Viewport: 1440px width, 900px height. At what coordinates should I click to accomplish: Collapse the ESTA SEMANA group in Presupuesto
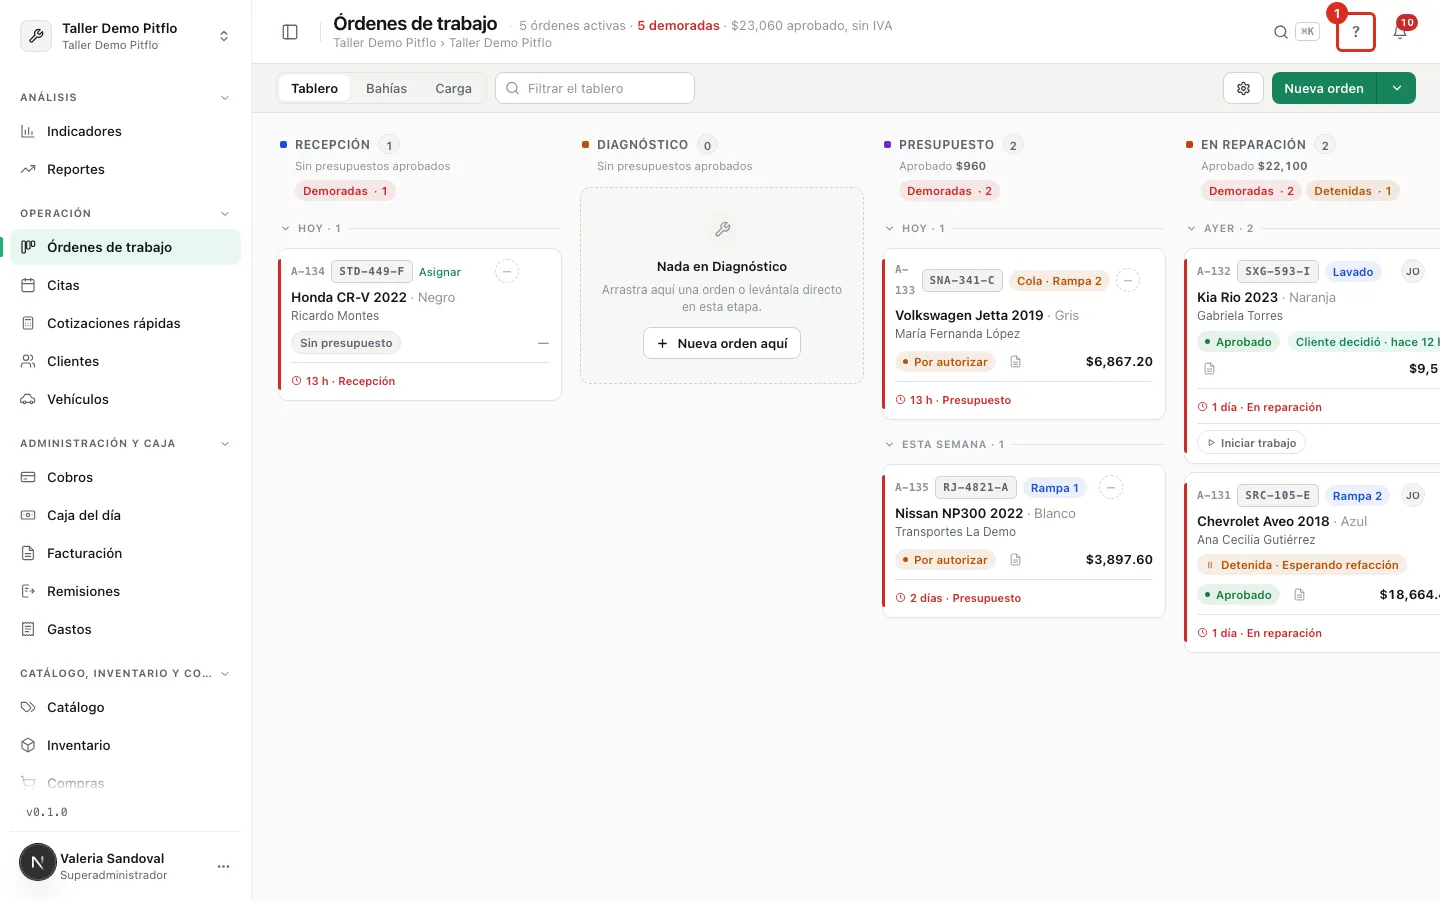point(889,444)
